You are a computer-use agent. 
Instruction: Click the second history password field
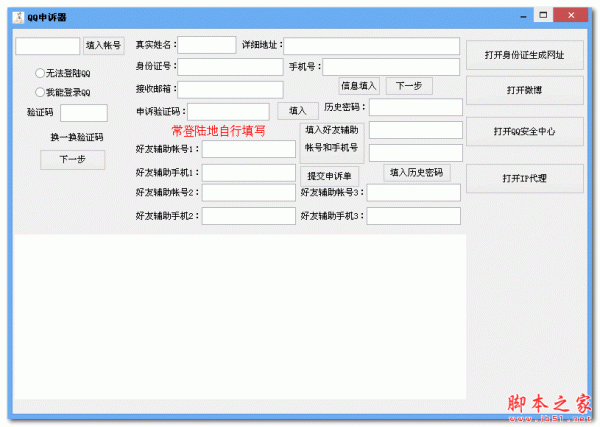pos(416,130)
